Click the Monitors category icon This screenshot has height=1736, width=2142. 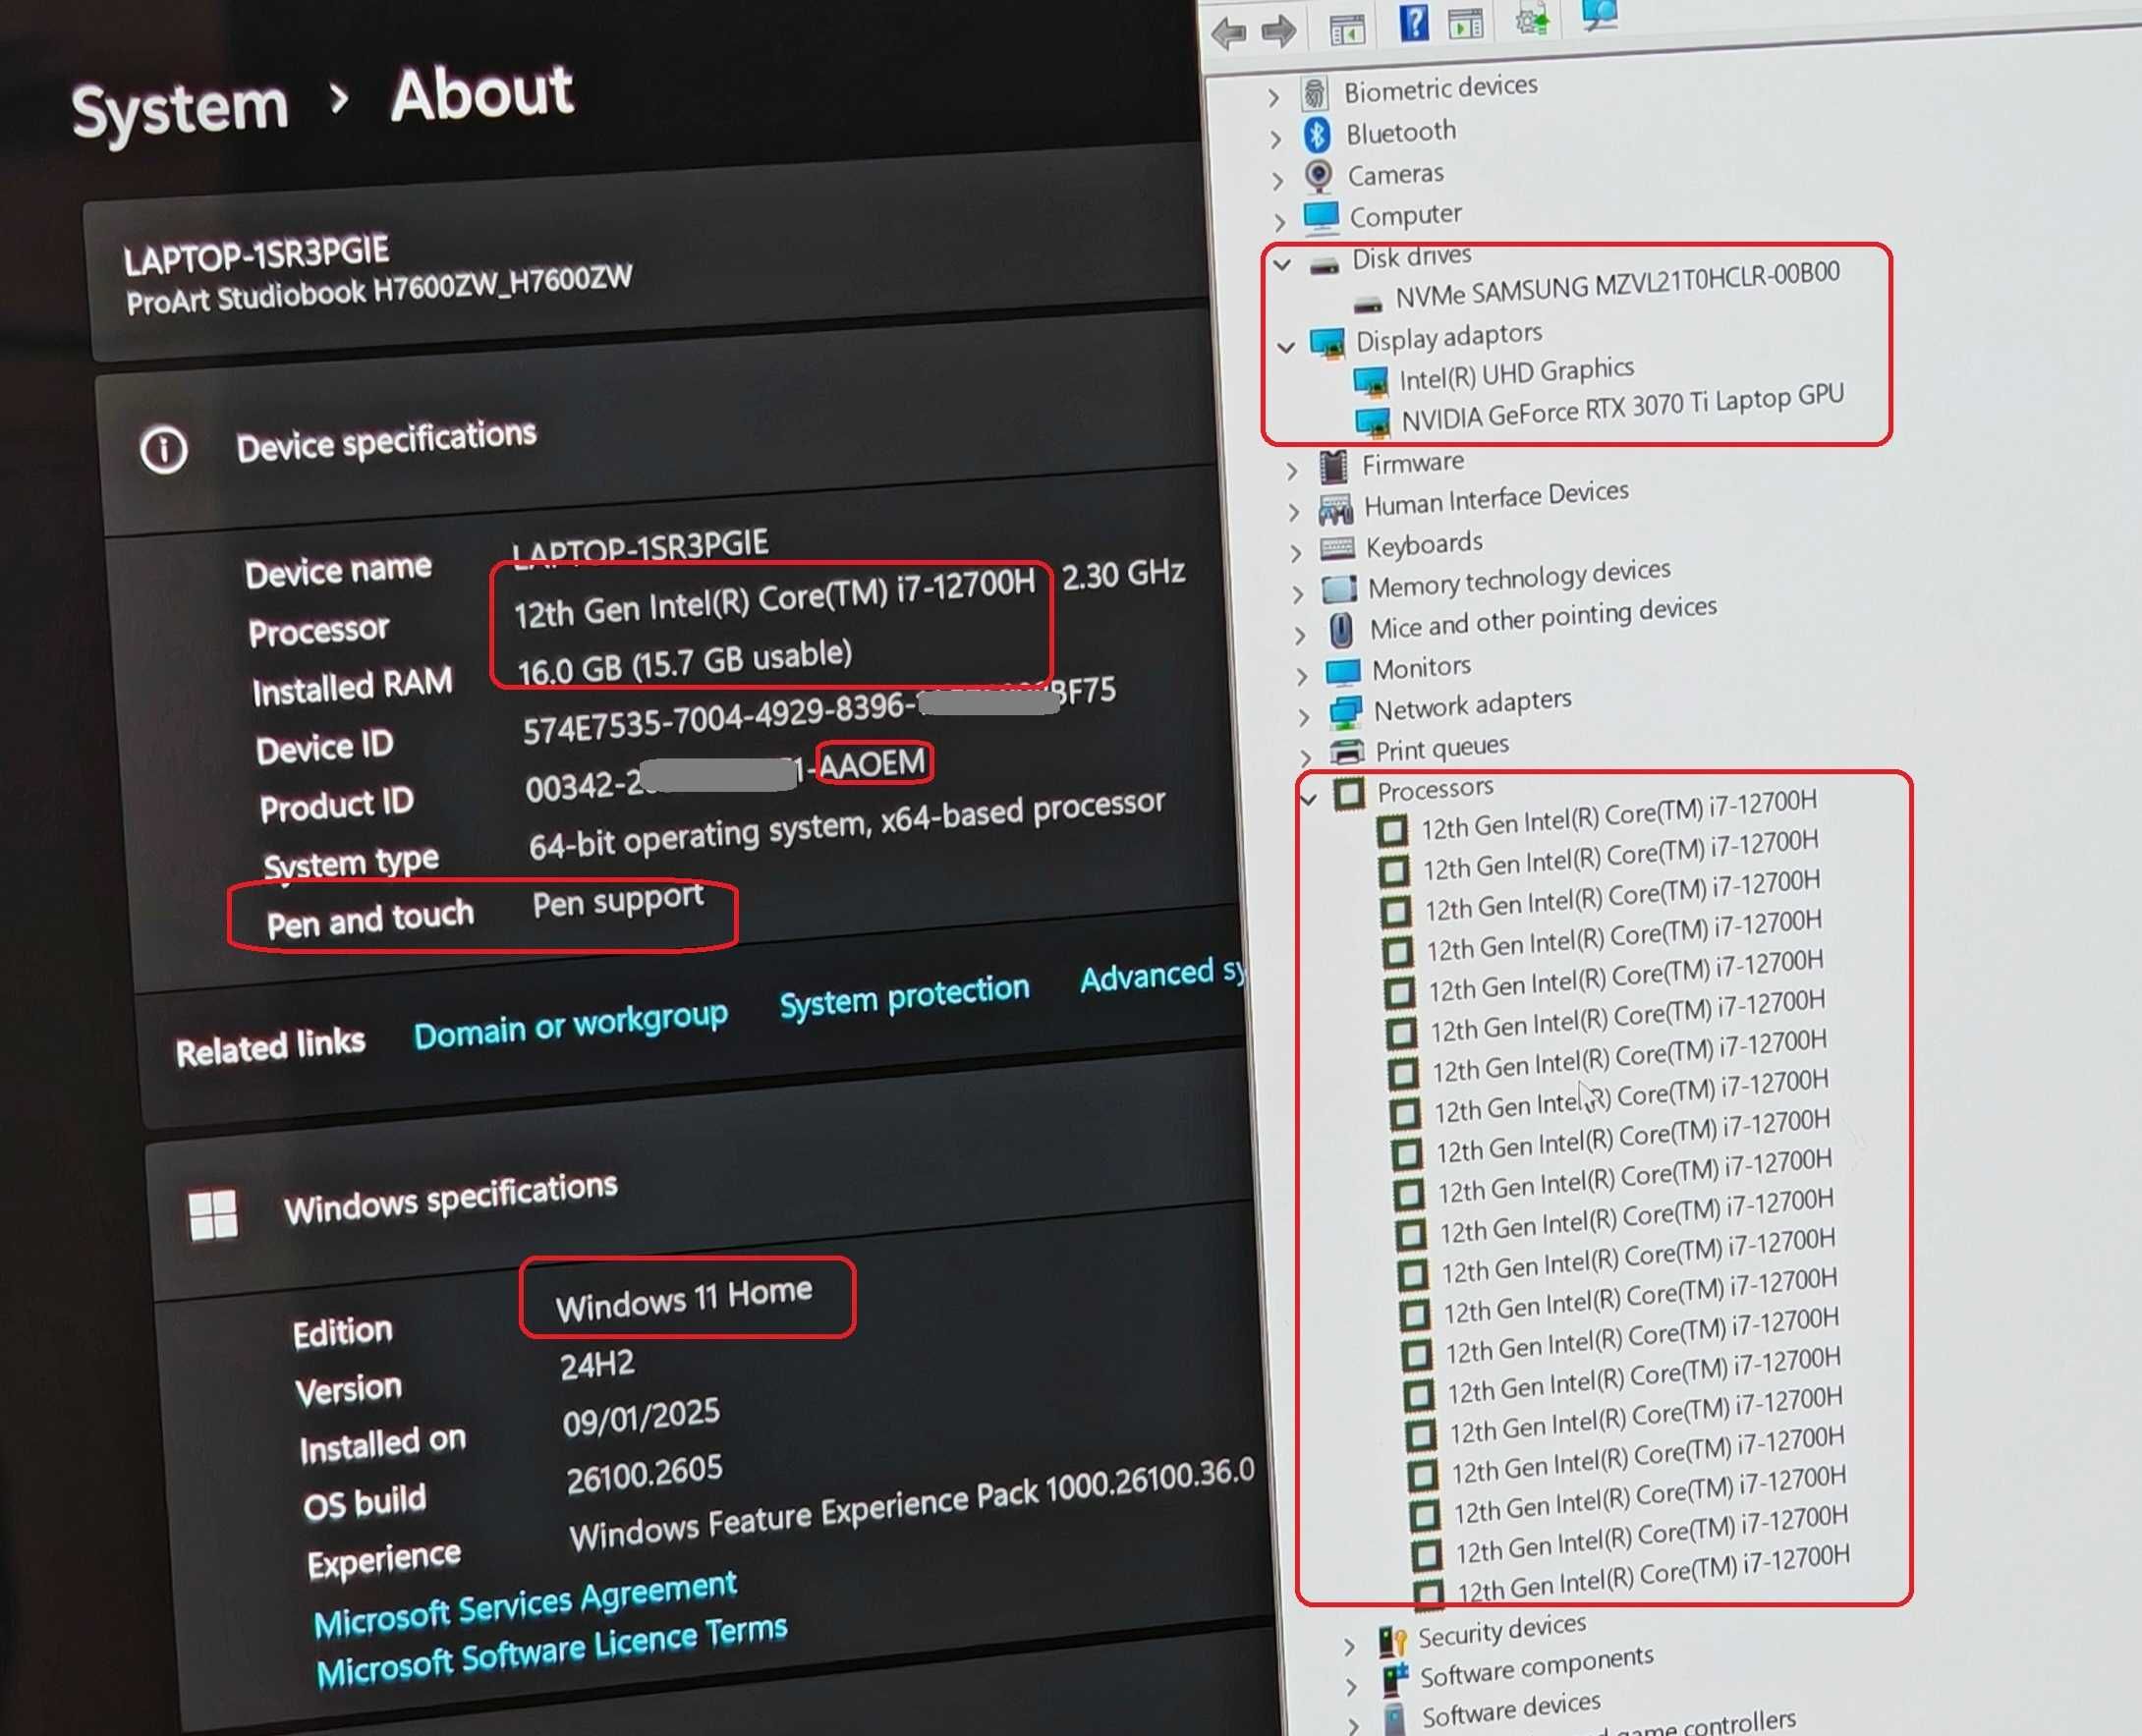(1343, 671)
